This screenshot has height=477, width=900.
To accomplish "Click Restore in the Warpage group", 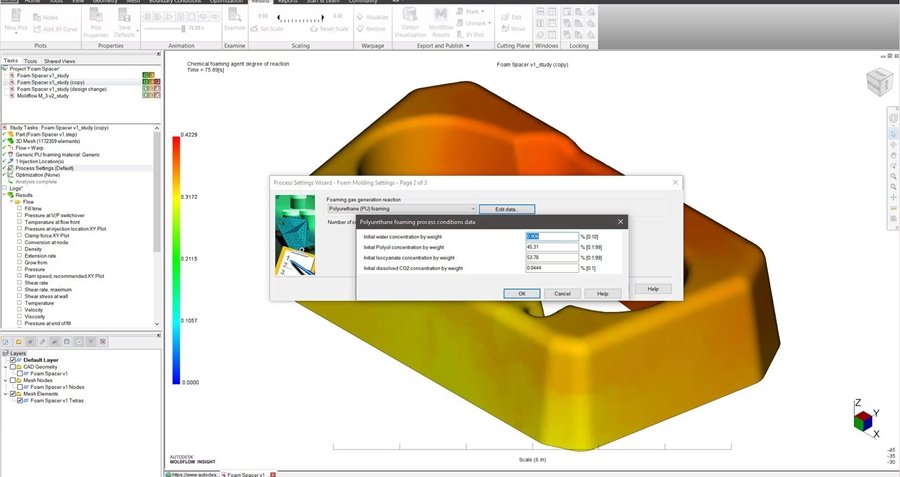I will [371, 29].
